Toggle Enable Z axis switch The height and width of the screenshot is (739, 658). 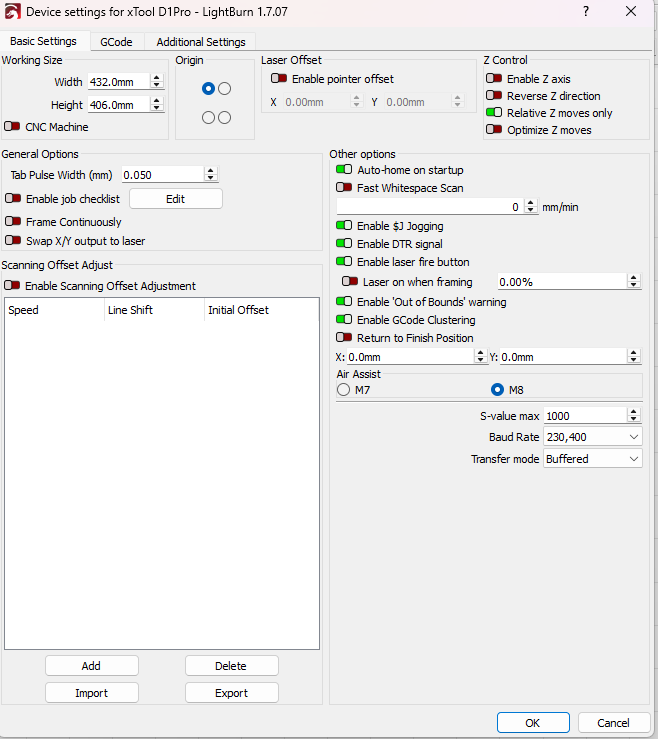tap(494, 78)
